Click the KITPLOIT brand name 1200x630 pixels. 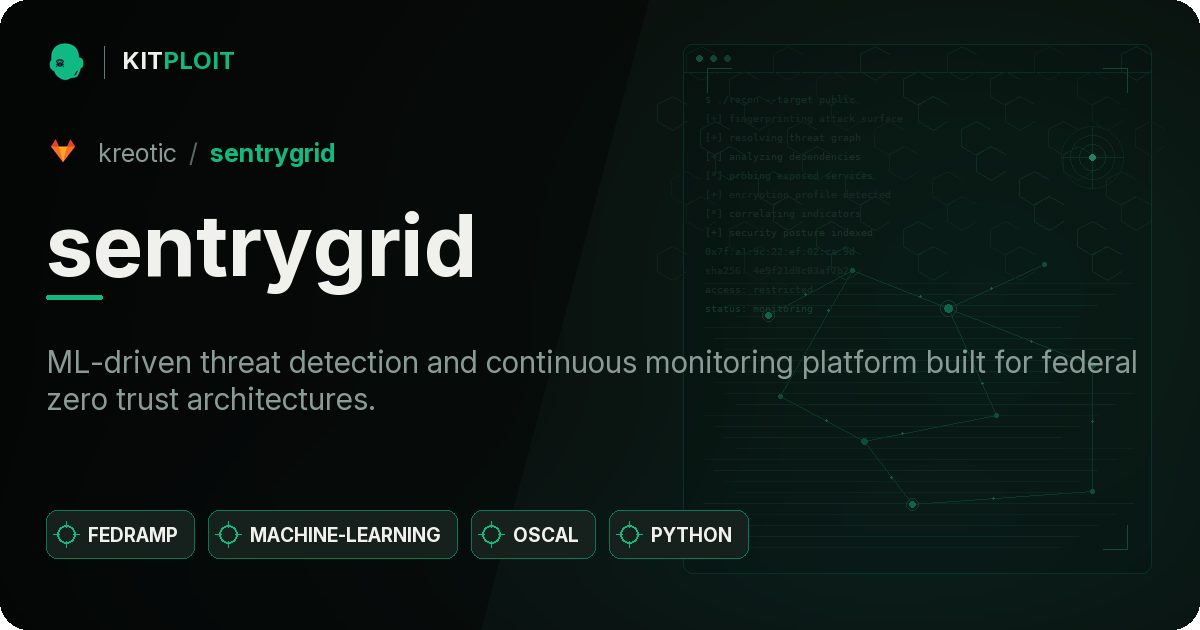pos(178,61)
